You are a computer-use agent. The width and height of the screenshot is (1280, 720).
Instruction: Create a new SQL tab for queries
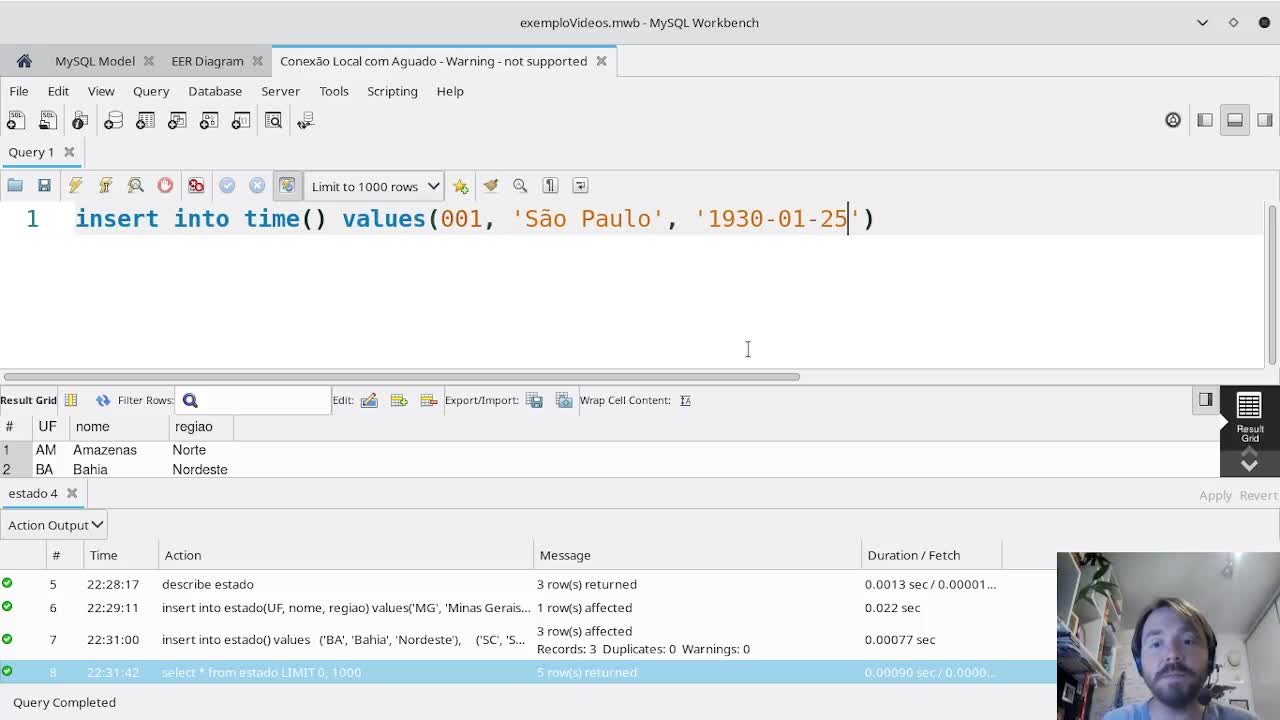click(16, 120)
